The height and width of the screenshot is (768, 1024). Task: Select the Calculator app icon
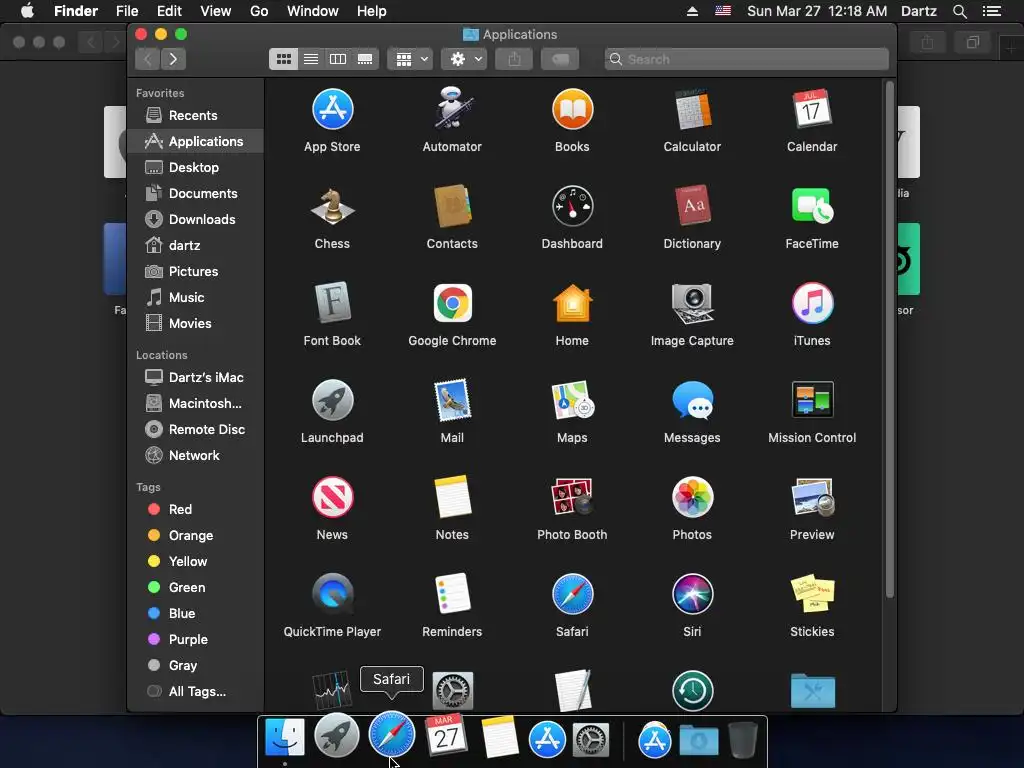coord(692,109)
